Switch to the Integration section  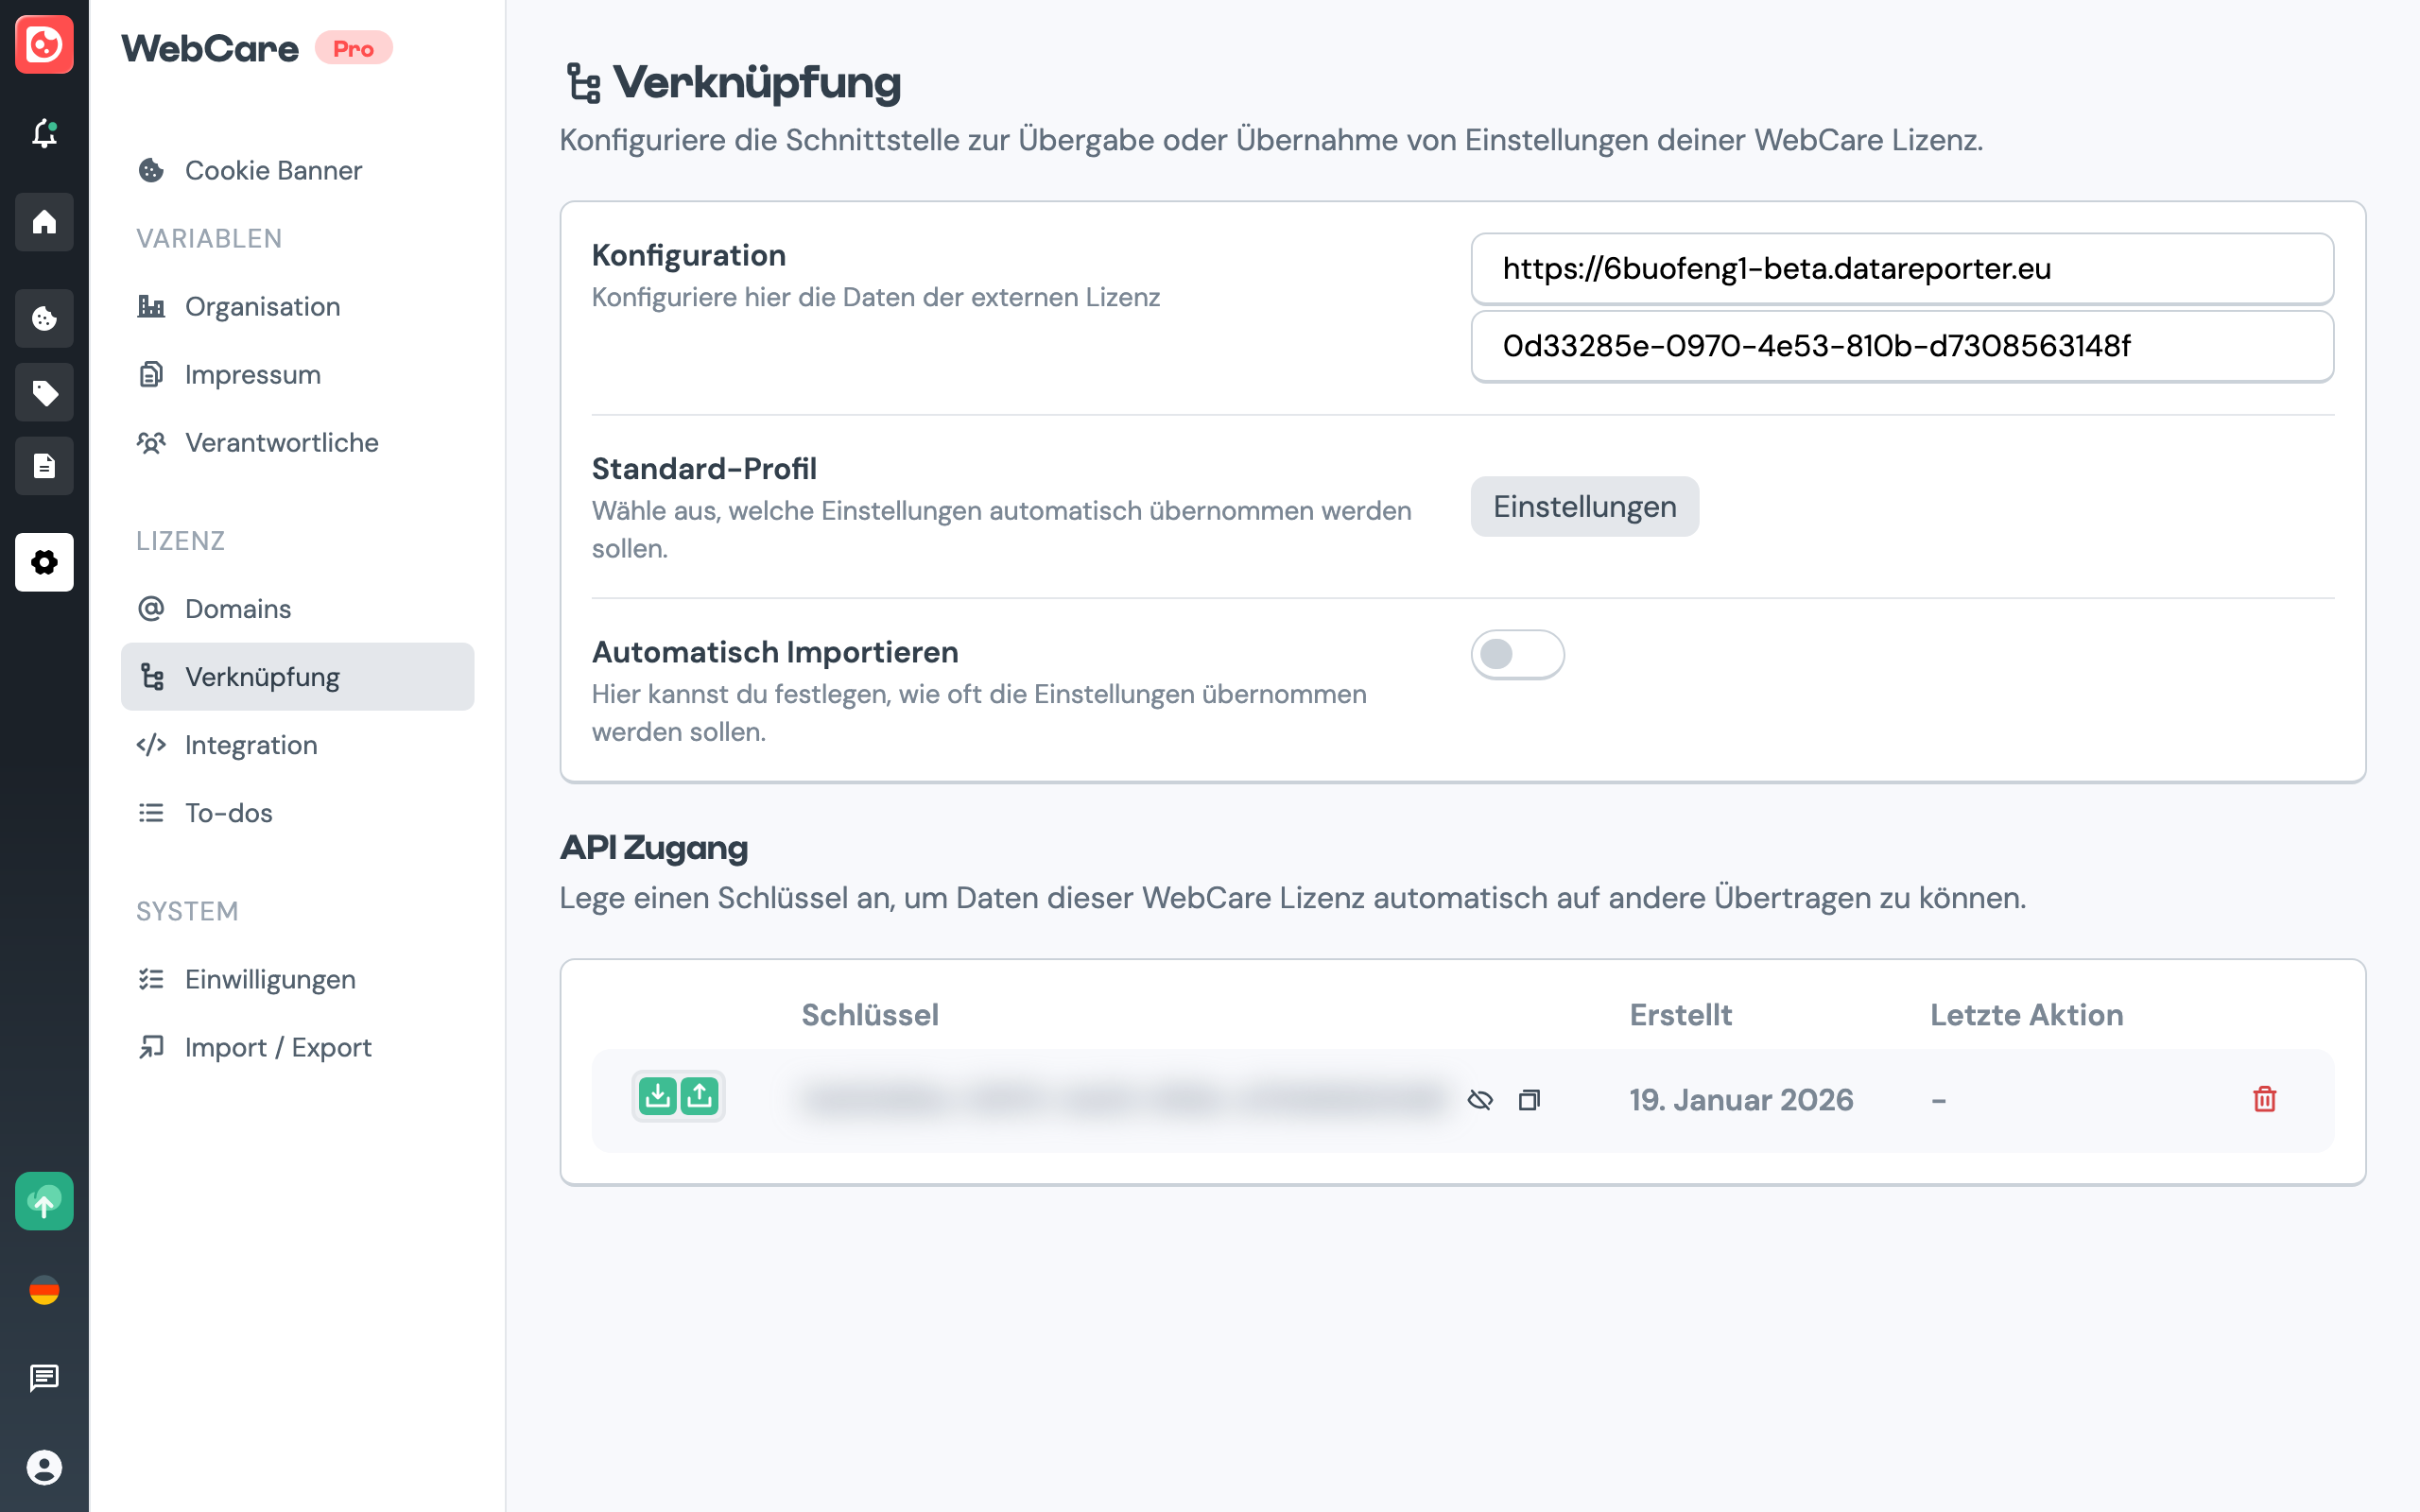250,745
